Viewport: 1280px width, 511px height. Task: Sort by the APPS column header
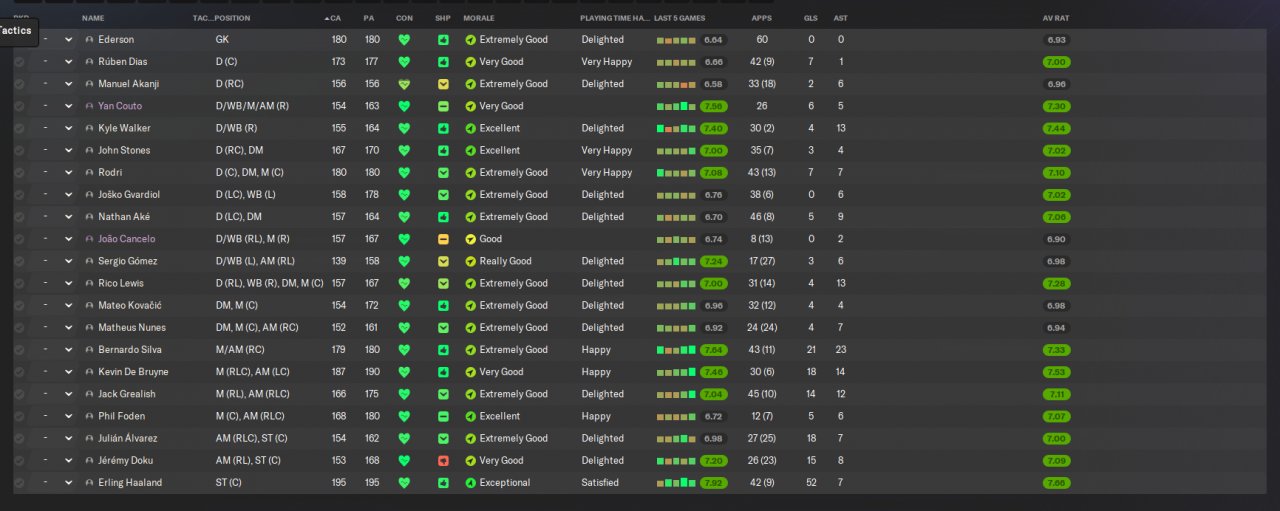(761, 18)
